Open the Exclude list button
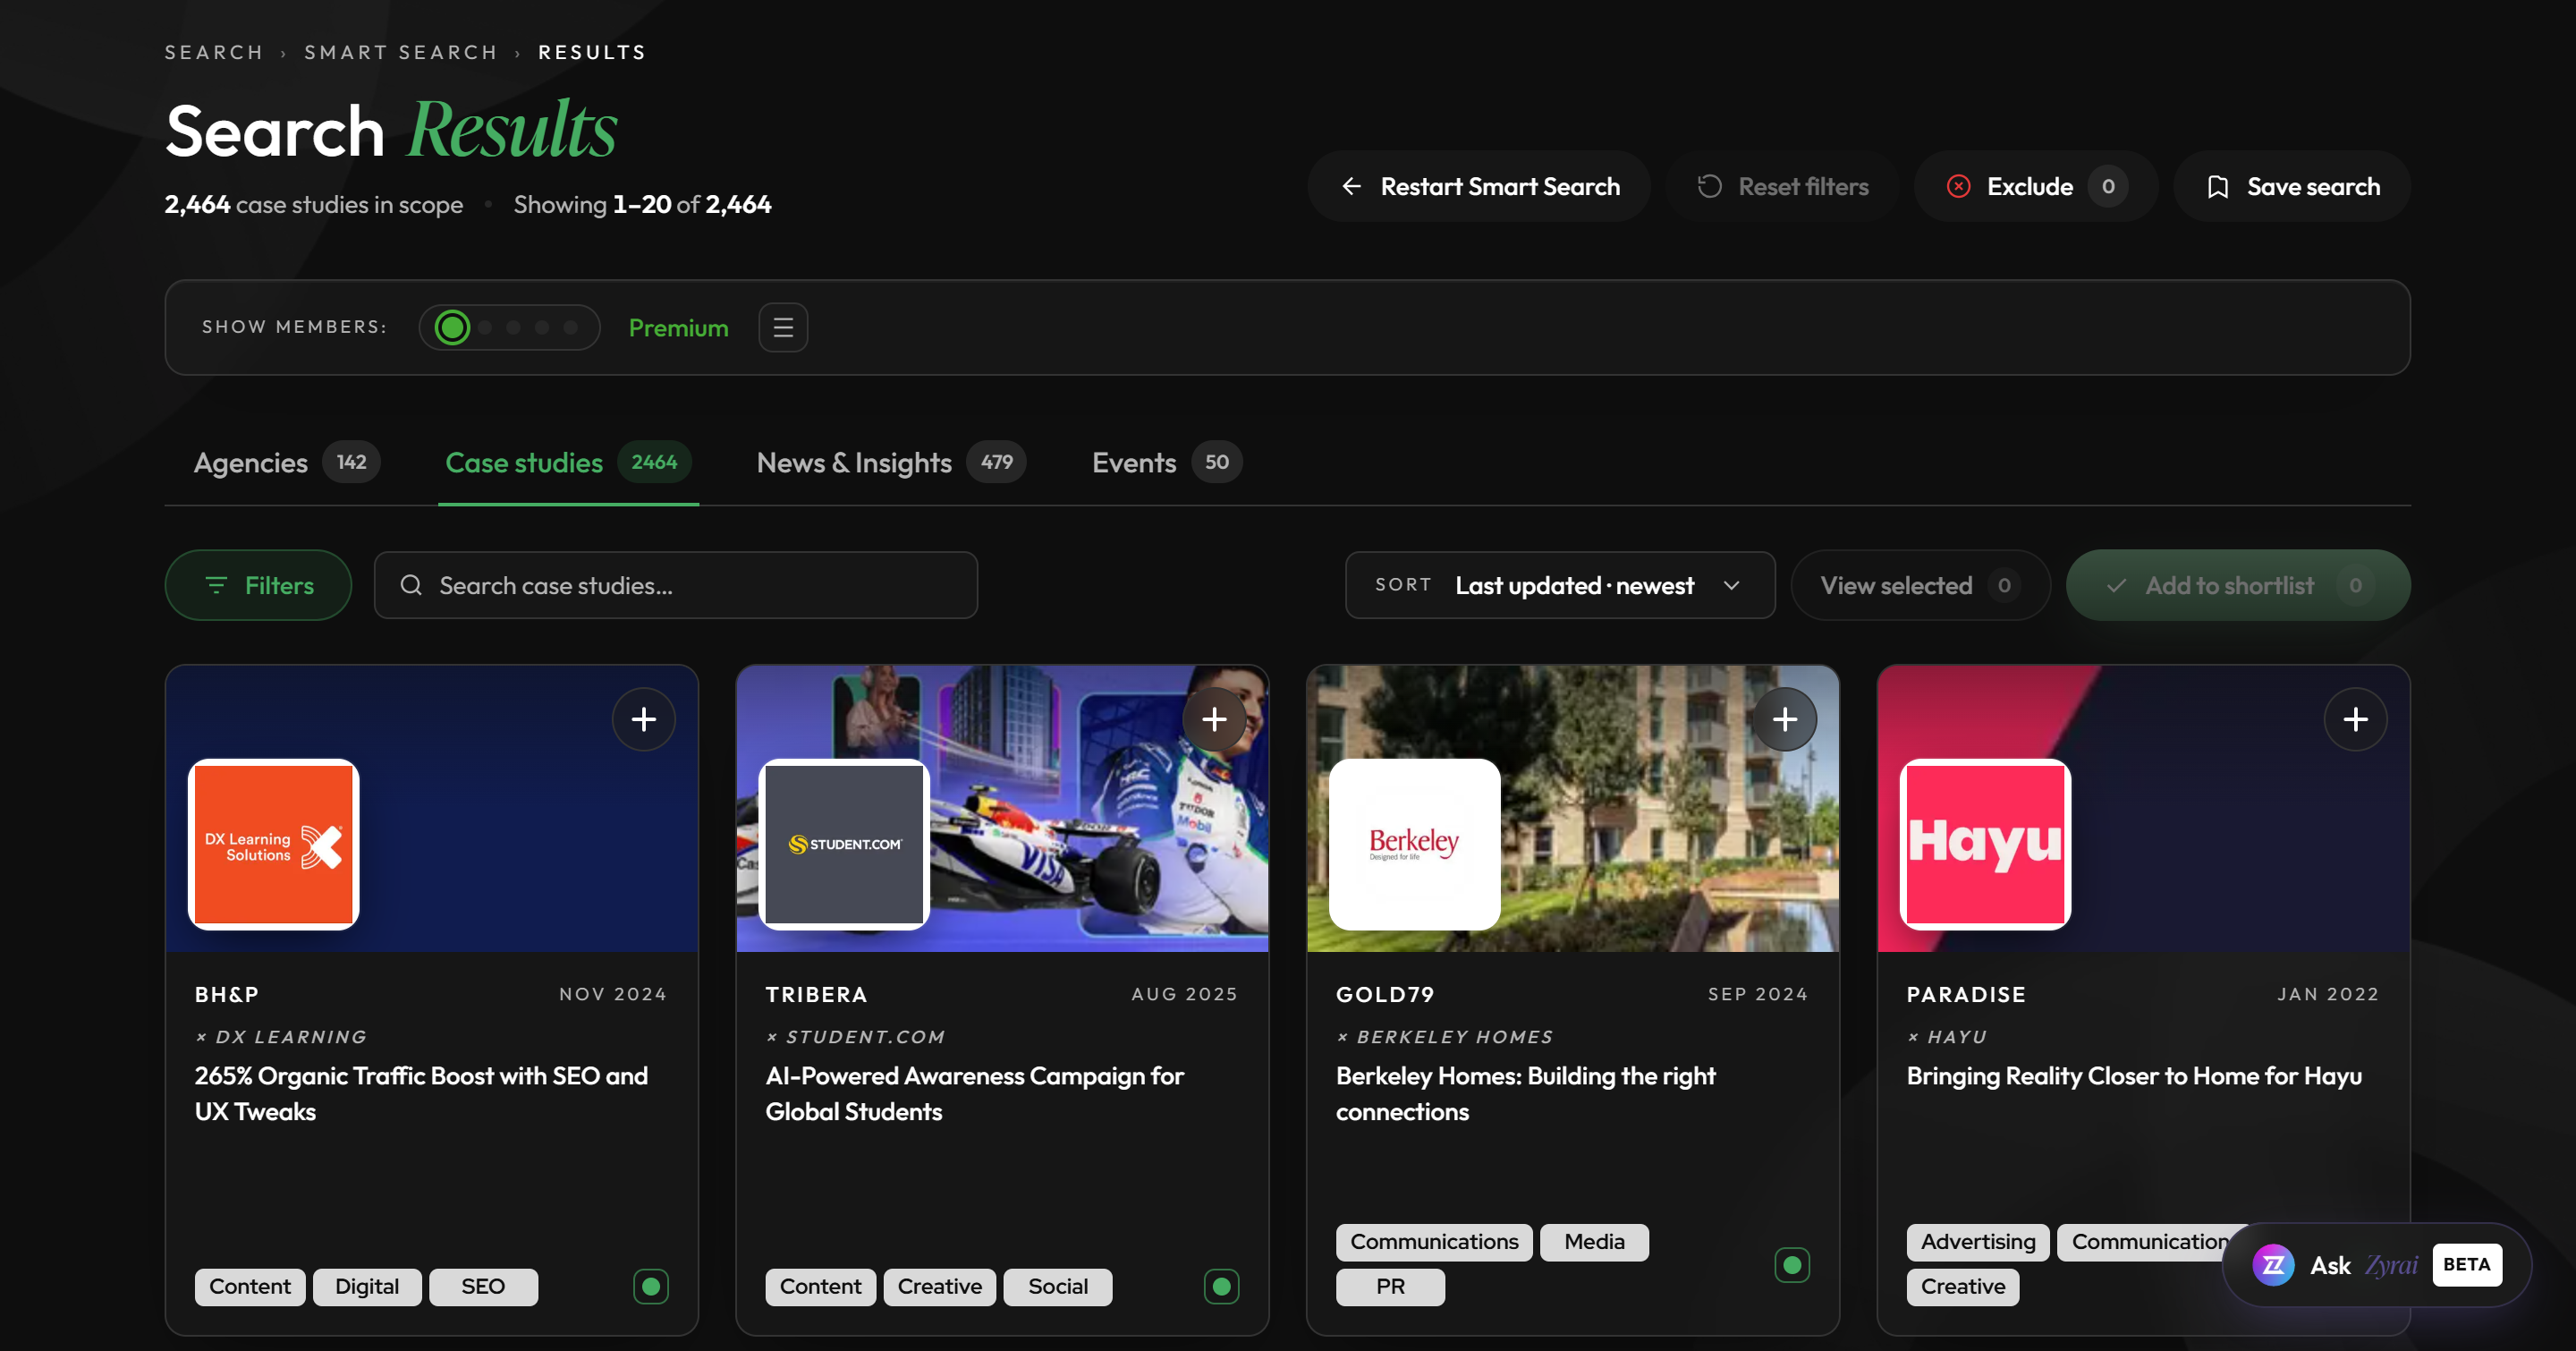Screen dimensions: 2576x1351 (x=2036, y=186)
